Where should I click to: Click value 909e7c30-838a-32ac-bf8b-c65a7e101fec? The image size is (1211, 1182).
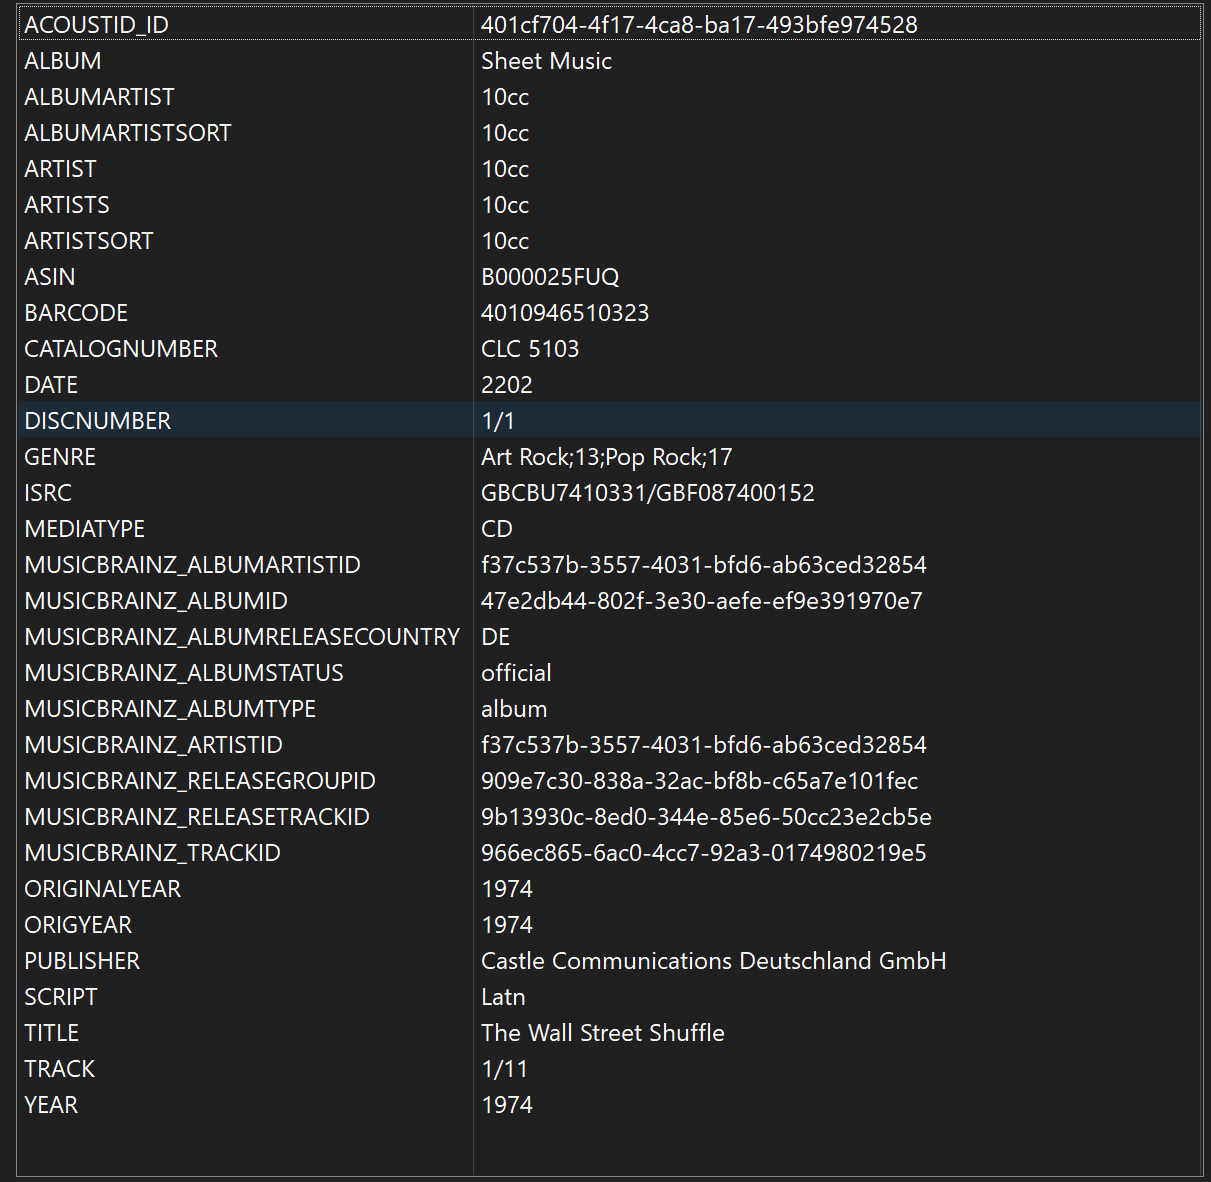(x=700, y=781)
